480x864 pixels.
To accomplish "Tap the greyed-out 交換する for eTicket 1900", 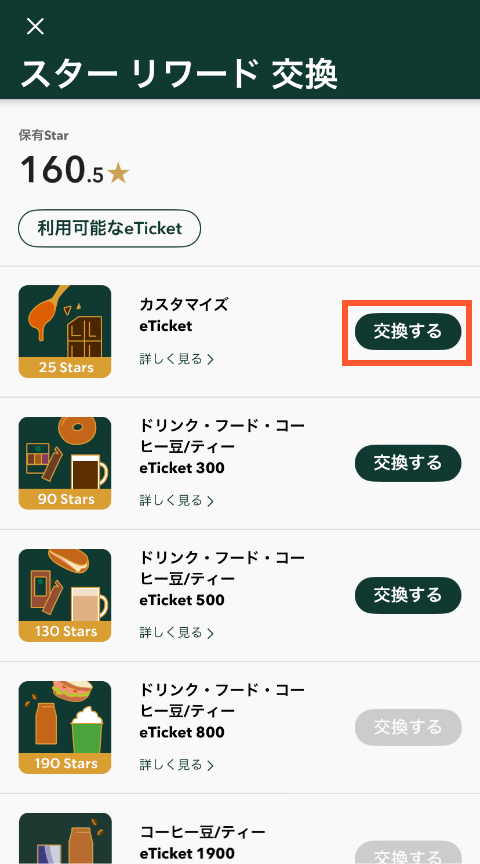I will pos(408,853).
